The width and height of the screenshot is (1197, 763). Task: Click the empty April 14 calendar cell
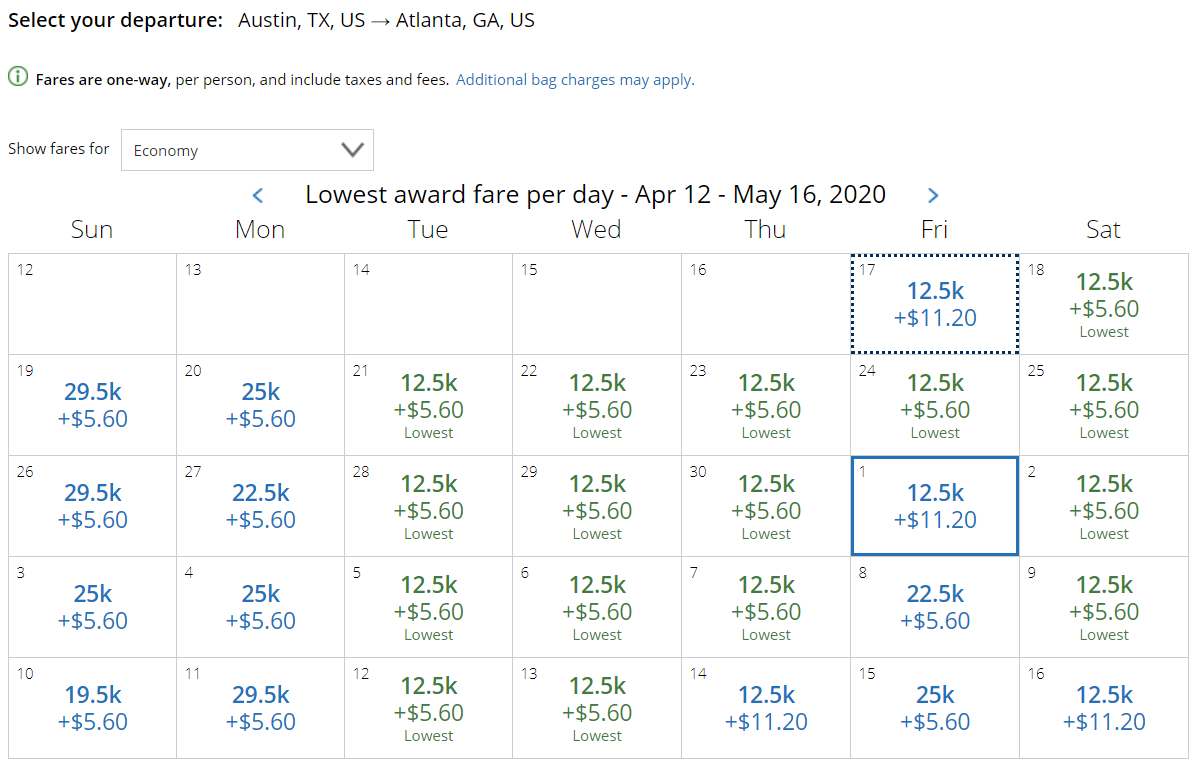pyautogui.click(x=428, y=304)
